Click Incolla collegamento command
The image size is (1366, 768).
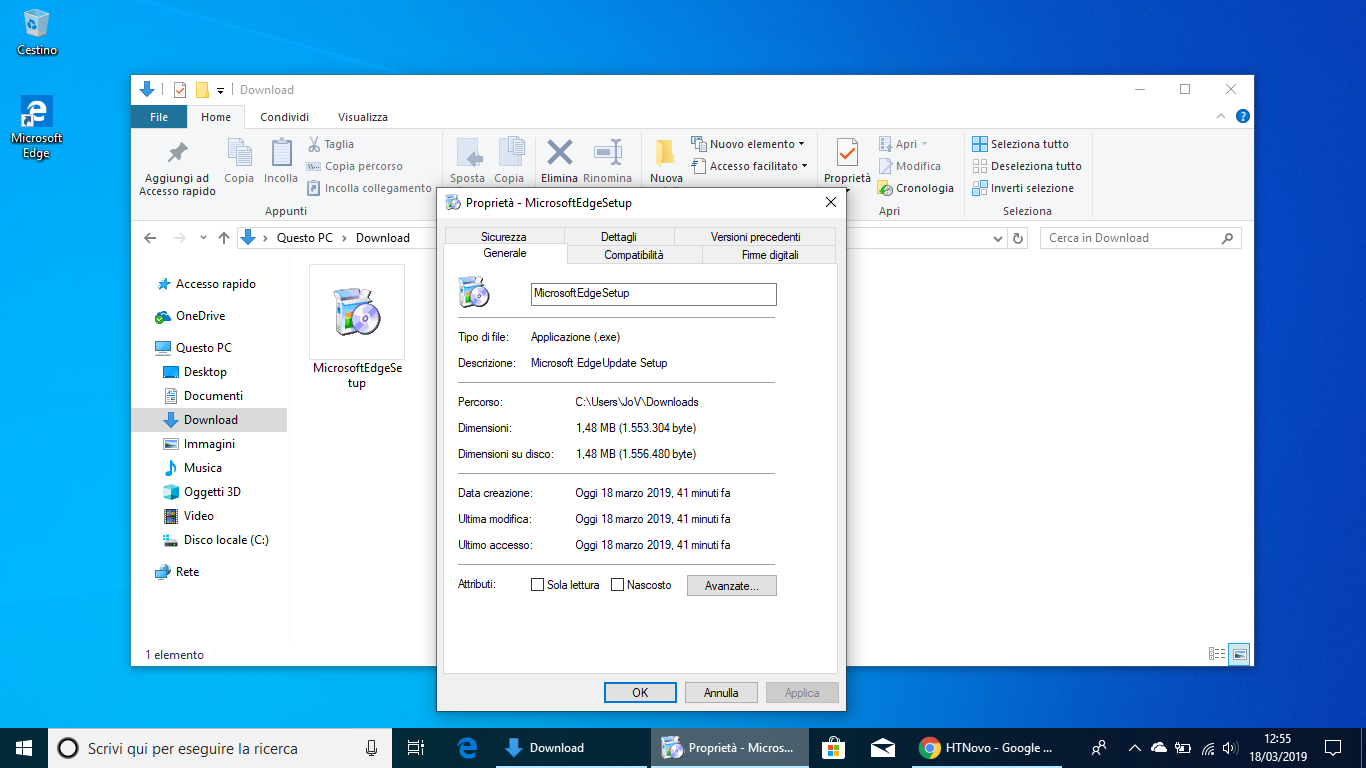(369, 188)
